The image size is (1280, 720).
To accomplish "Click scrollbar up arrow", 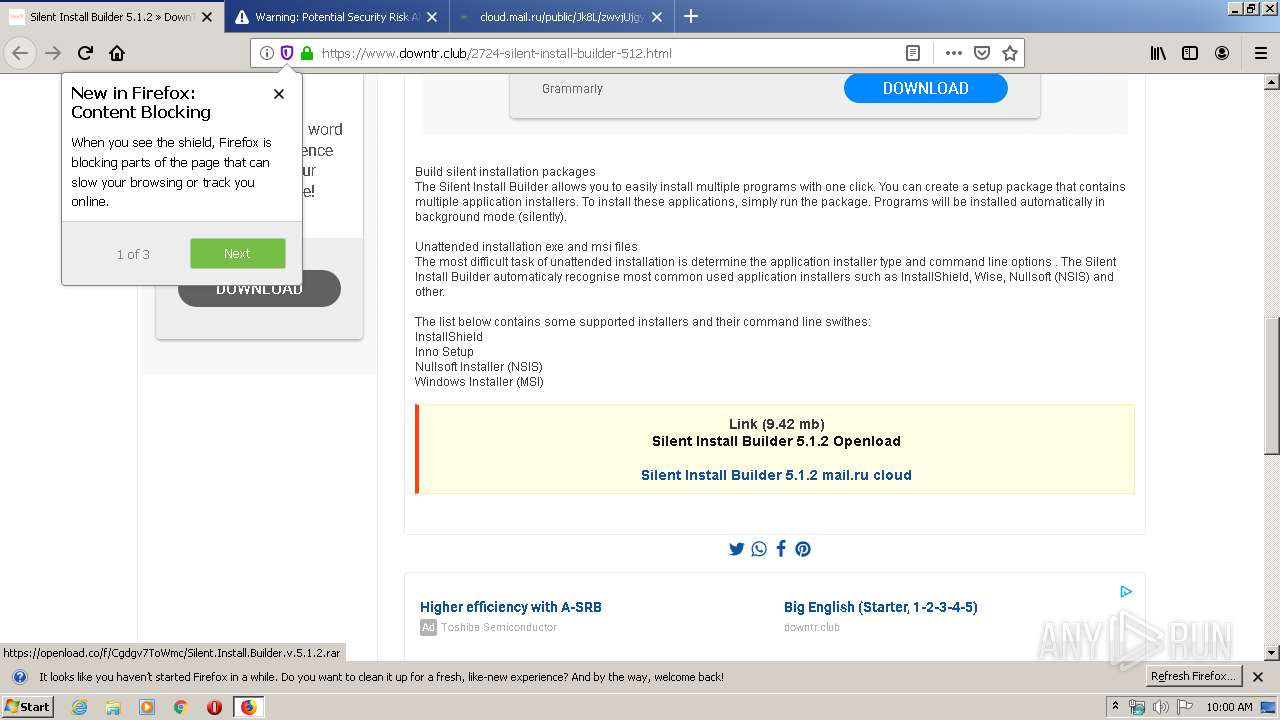I will [x=1272, y=81].
